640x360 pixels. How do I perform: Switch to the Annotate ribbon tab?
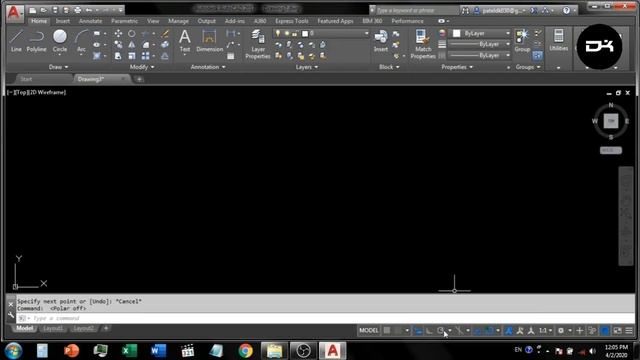click(x=90, y=21)
